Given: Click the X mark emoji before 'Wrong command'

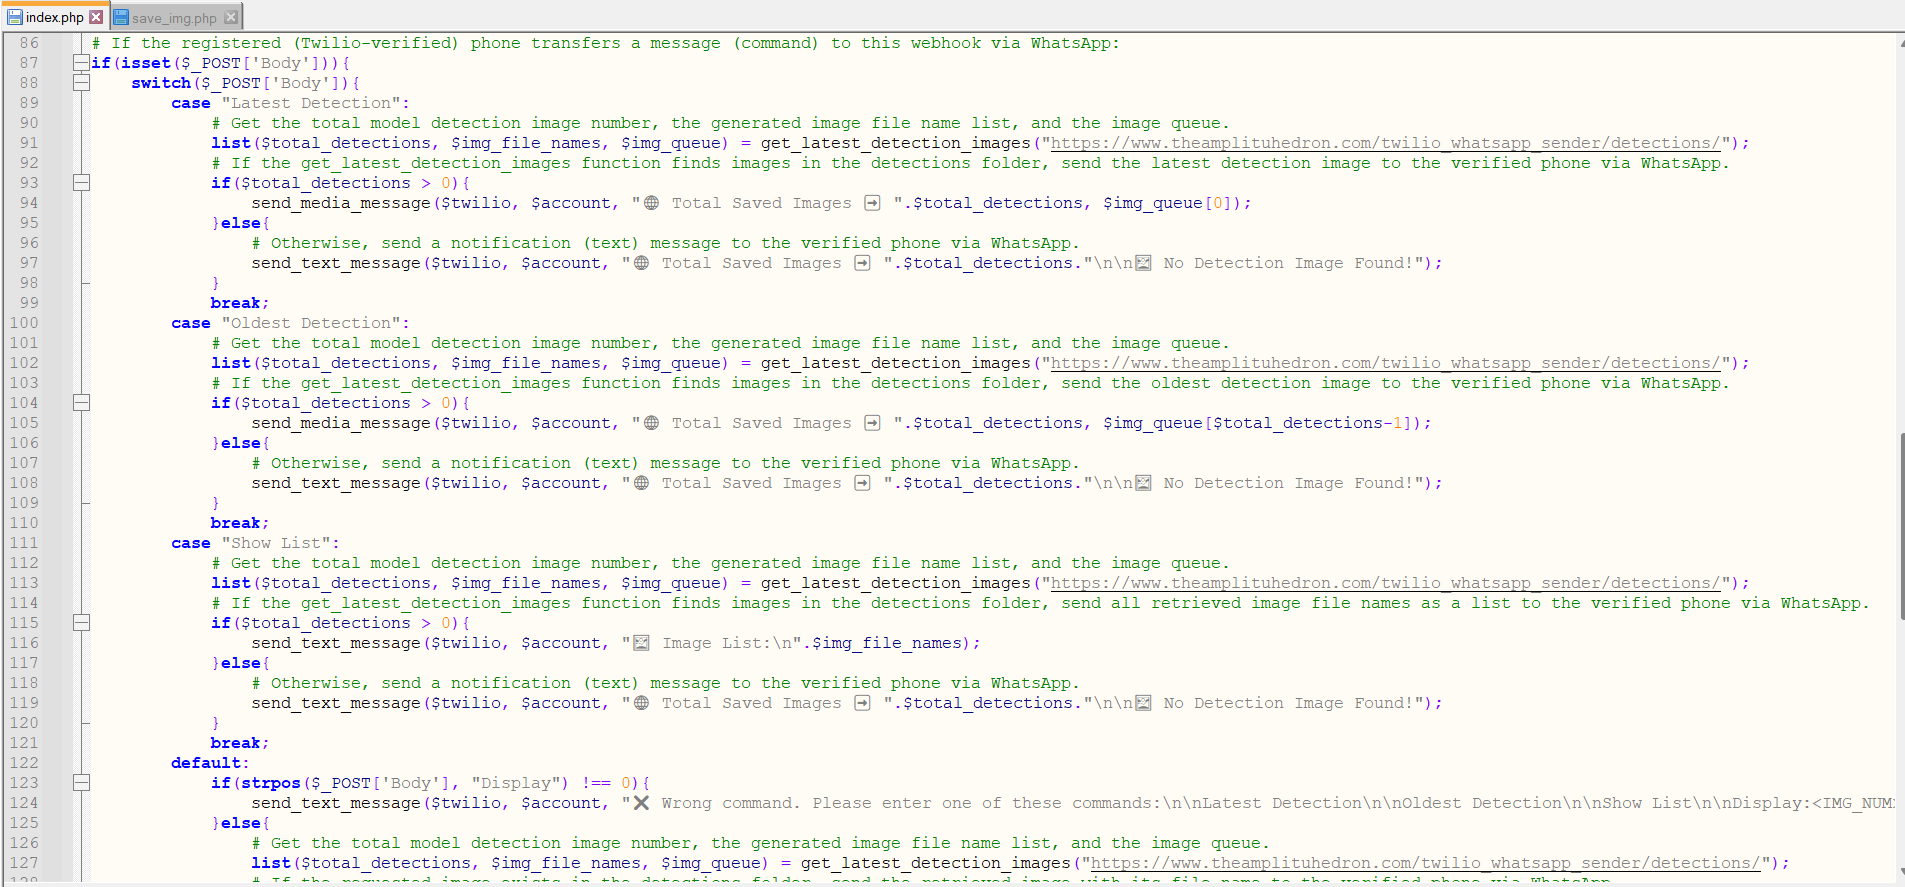Looking at the screenshot, I should click(641, 803).
